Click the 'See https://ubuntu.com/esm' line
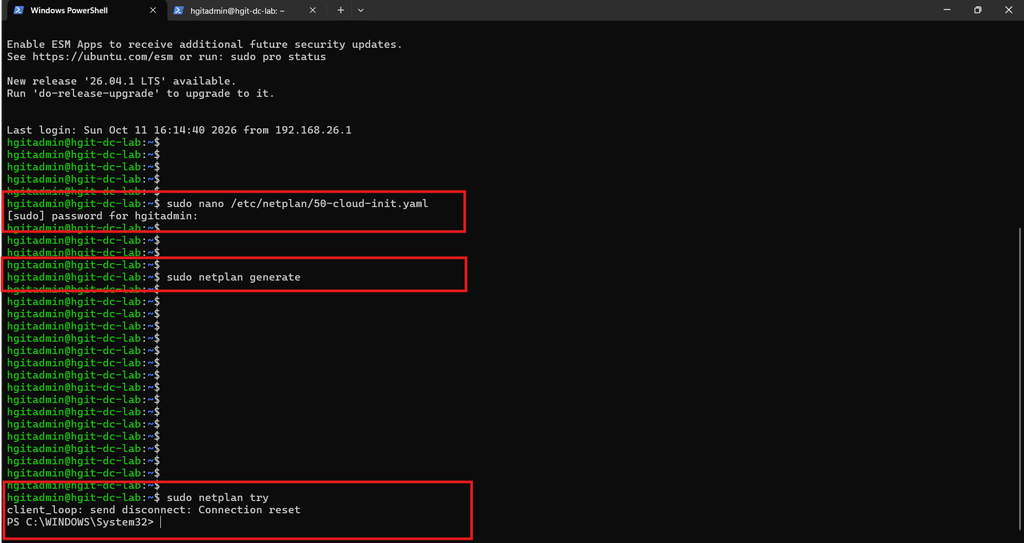 point(166,57)
